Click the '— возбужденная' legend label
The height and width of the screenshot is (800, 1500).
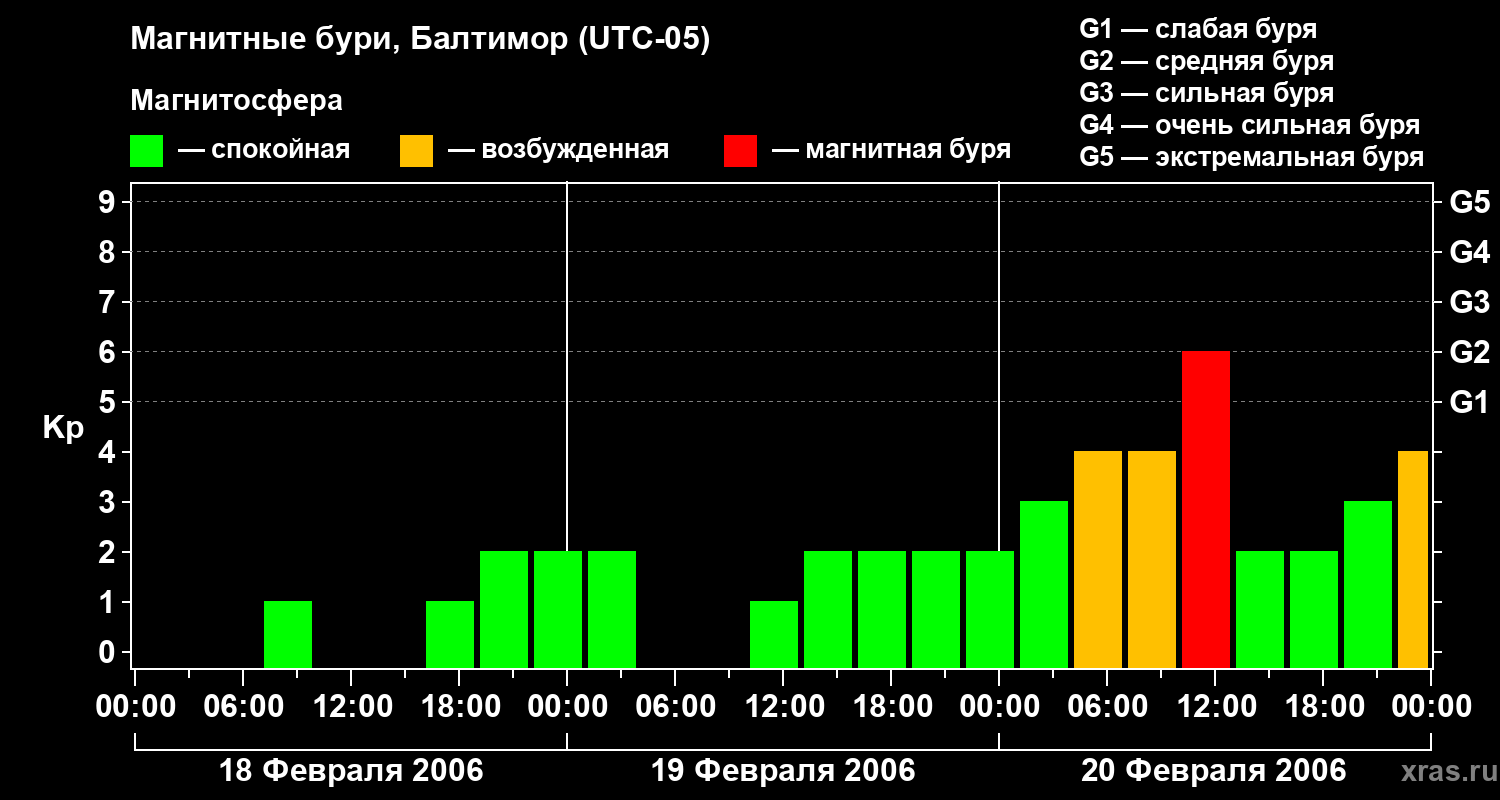coord(559,150)
